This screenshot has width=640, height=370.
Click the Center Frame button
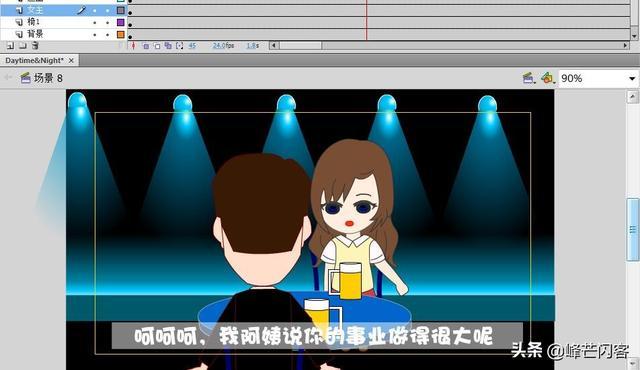tap(133, 46)
